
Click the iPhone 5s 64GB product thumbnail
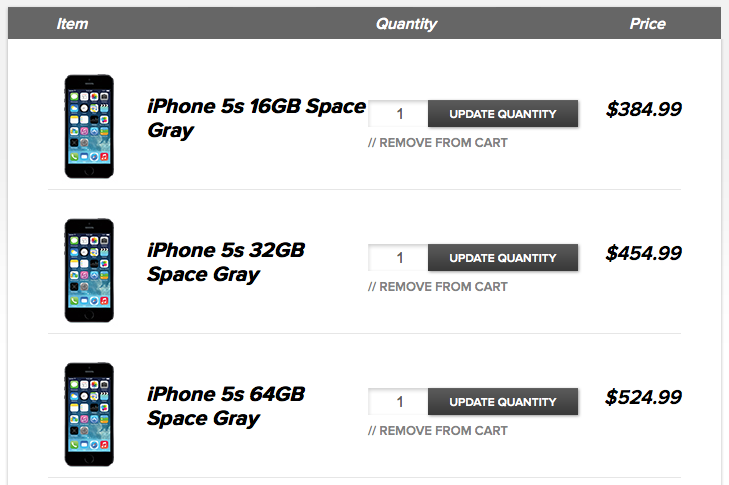click(89, 414)
